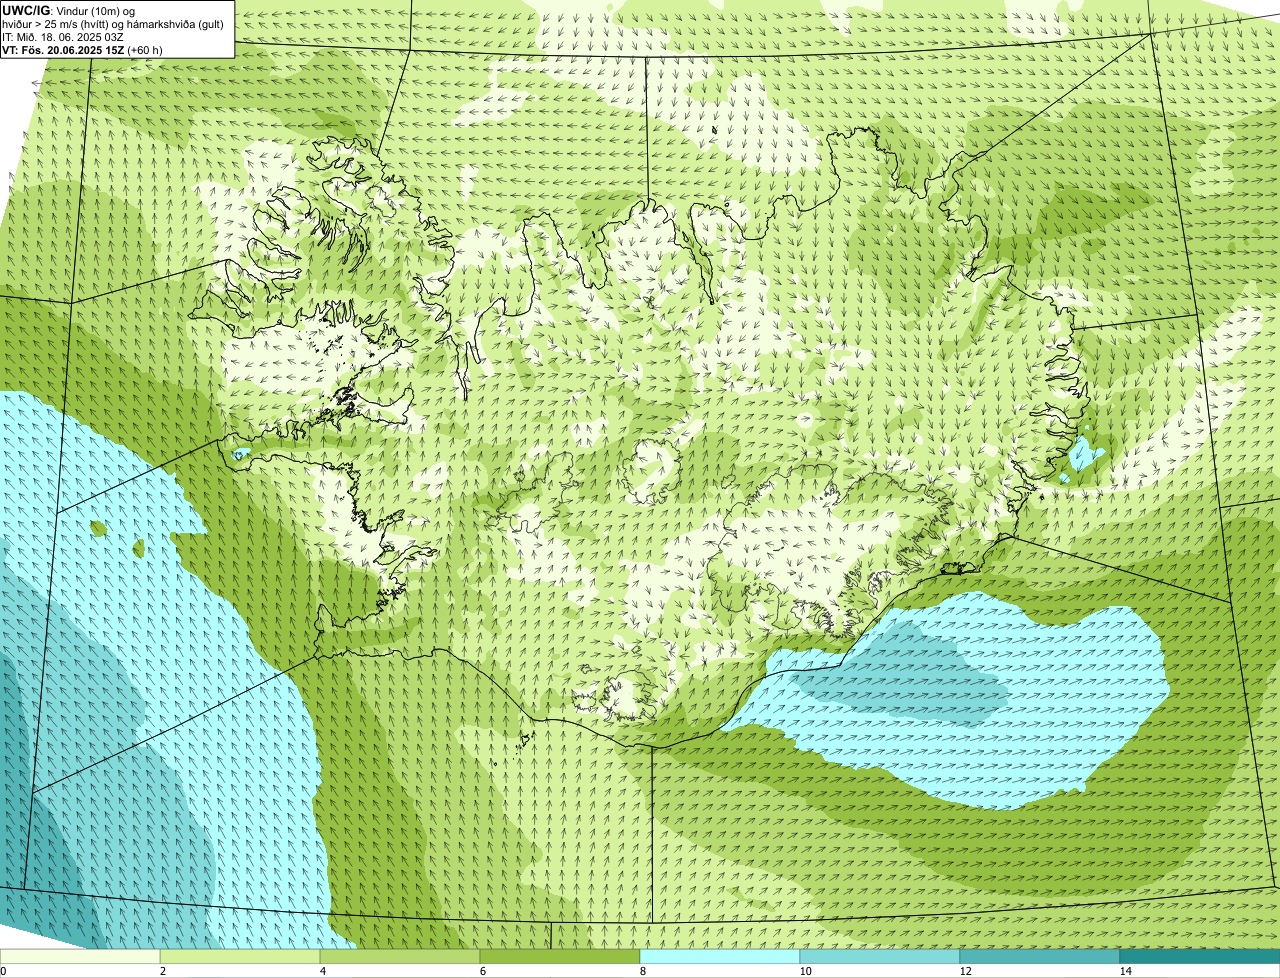Click the 8–10 m/s light cyan legend swatch
This screenshot has width=1280, height=978.
point(720,956)
